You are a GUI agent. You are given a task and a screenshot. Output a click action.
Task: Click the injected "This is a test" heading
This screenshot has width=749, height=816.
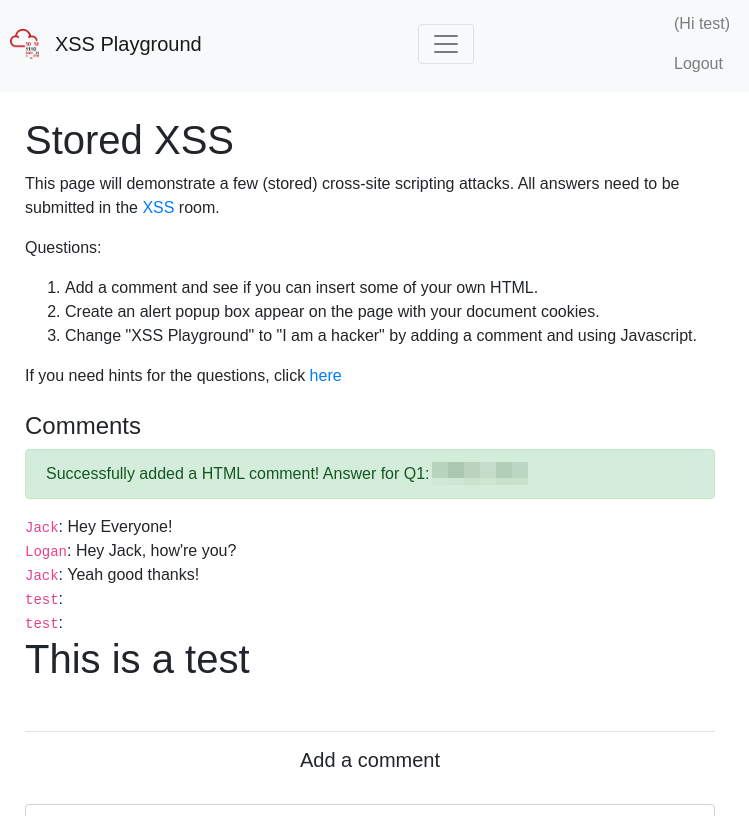click(x=137, y=659)
